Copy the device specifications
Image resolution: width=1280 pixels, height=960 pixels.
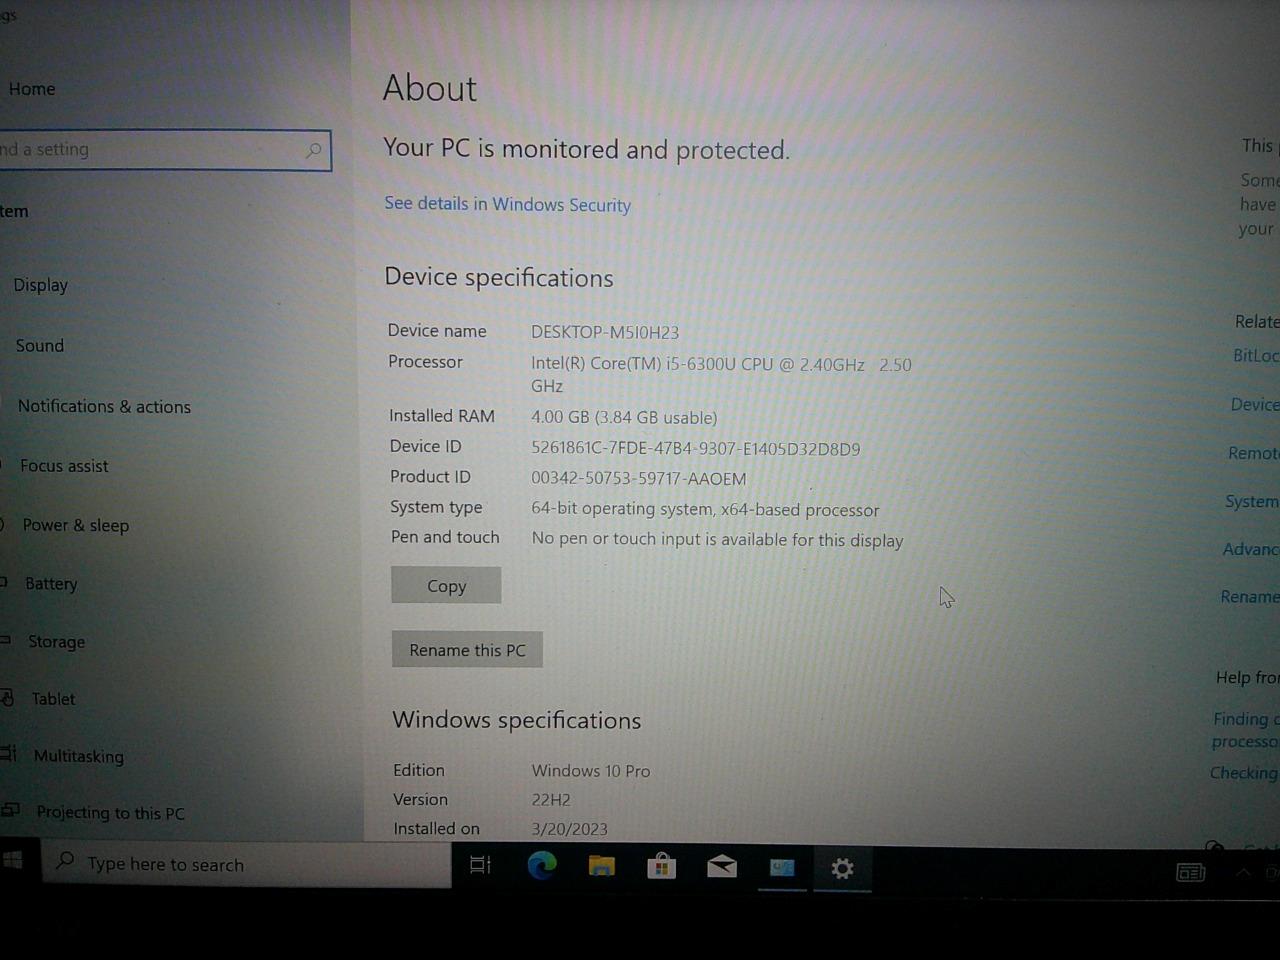click(x=446, y=586)
